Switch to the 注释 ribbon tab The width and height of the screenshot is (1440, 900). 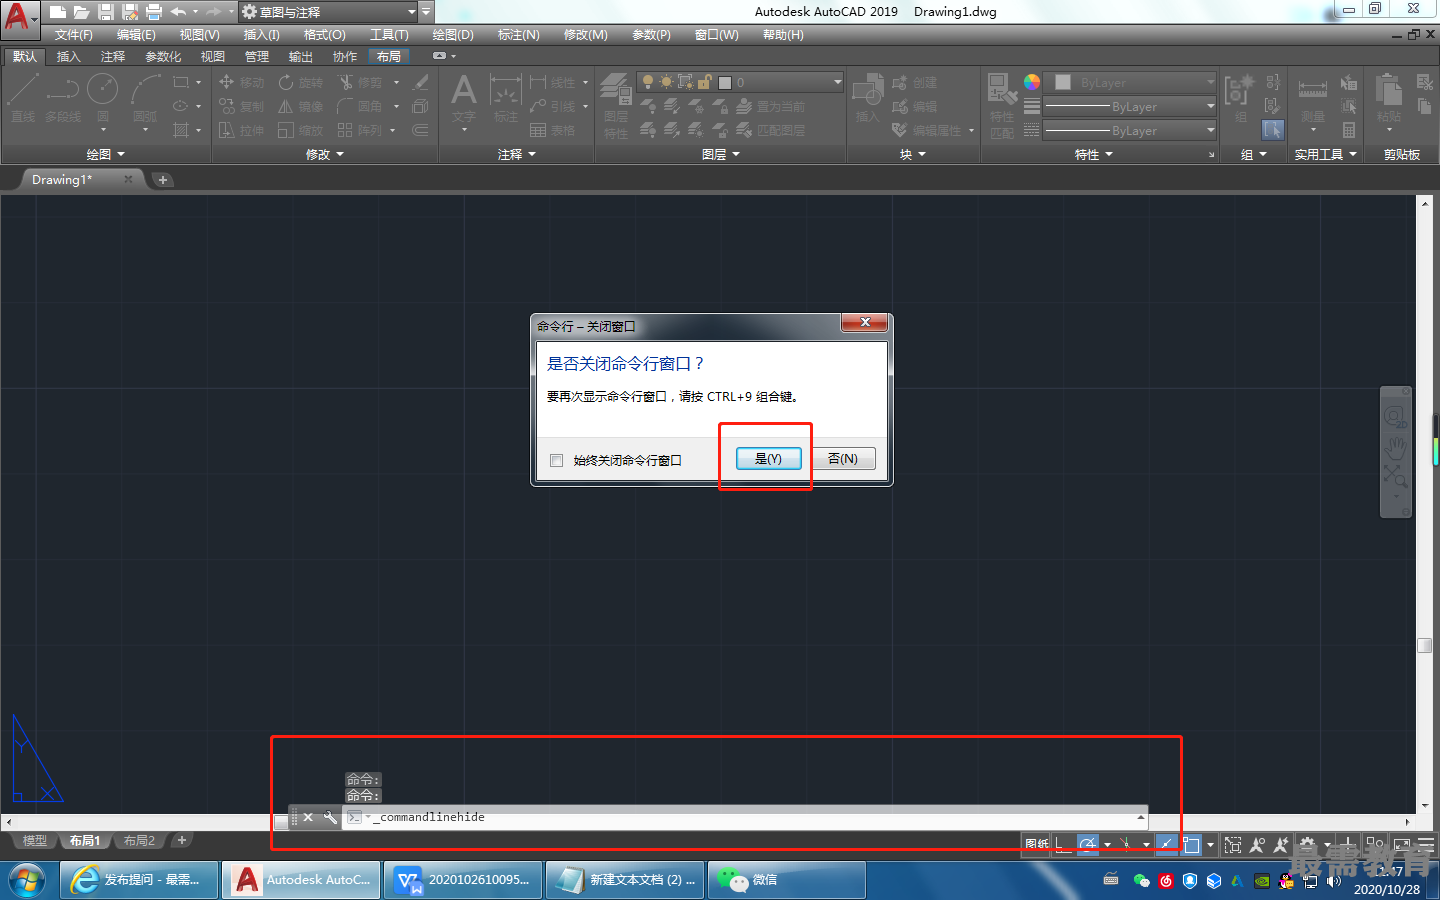113,57
